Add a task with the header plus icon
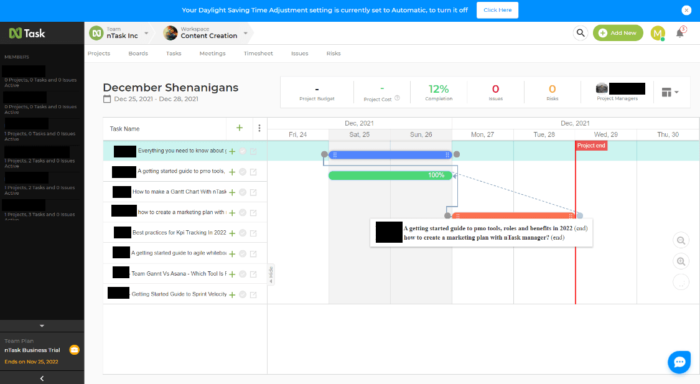Image resolution: width=700 pixels, height=384 pixels. 239,128
